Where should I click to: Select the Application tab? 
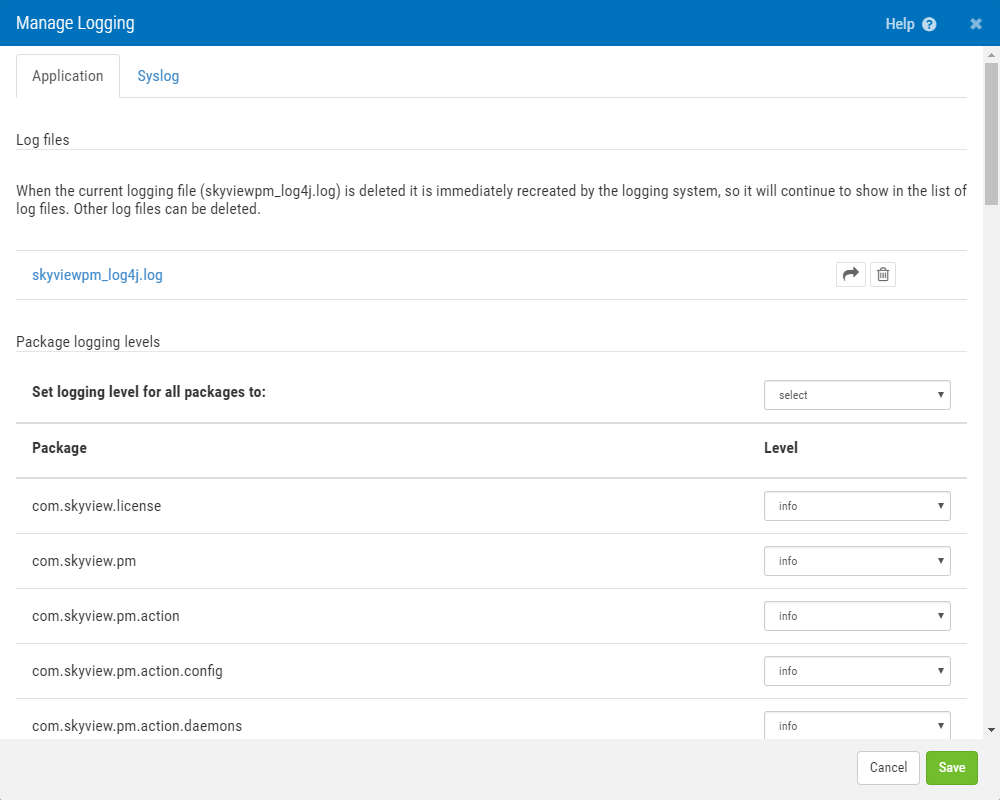pyautogui.click(x=67, y=75)
